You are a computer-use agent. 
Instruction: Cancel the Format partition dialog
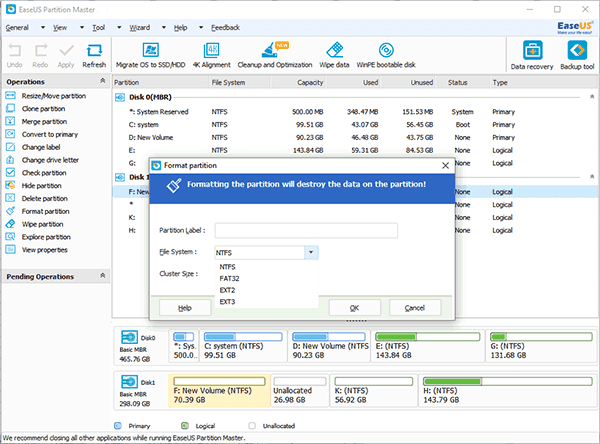415,308
